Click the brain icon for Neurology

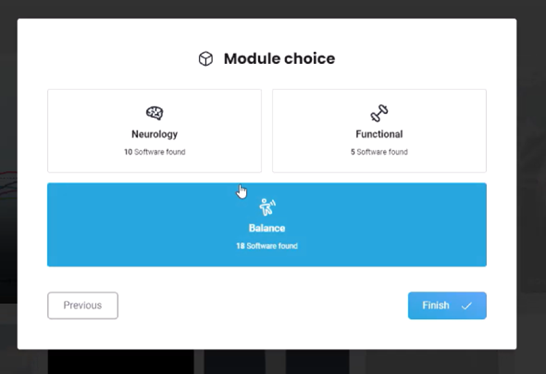[x=155, y=113]
